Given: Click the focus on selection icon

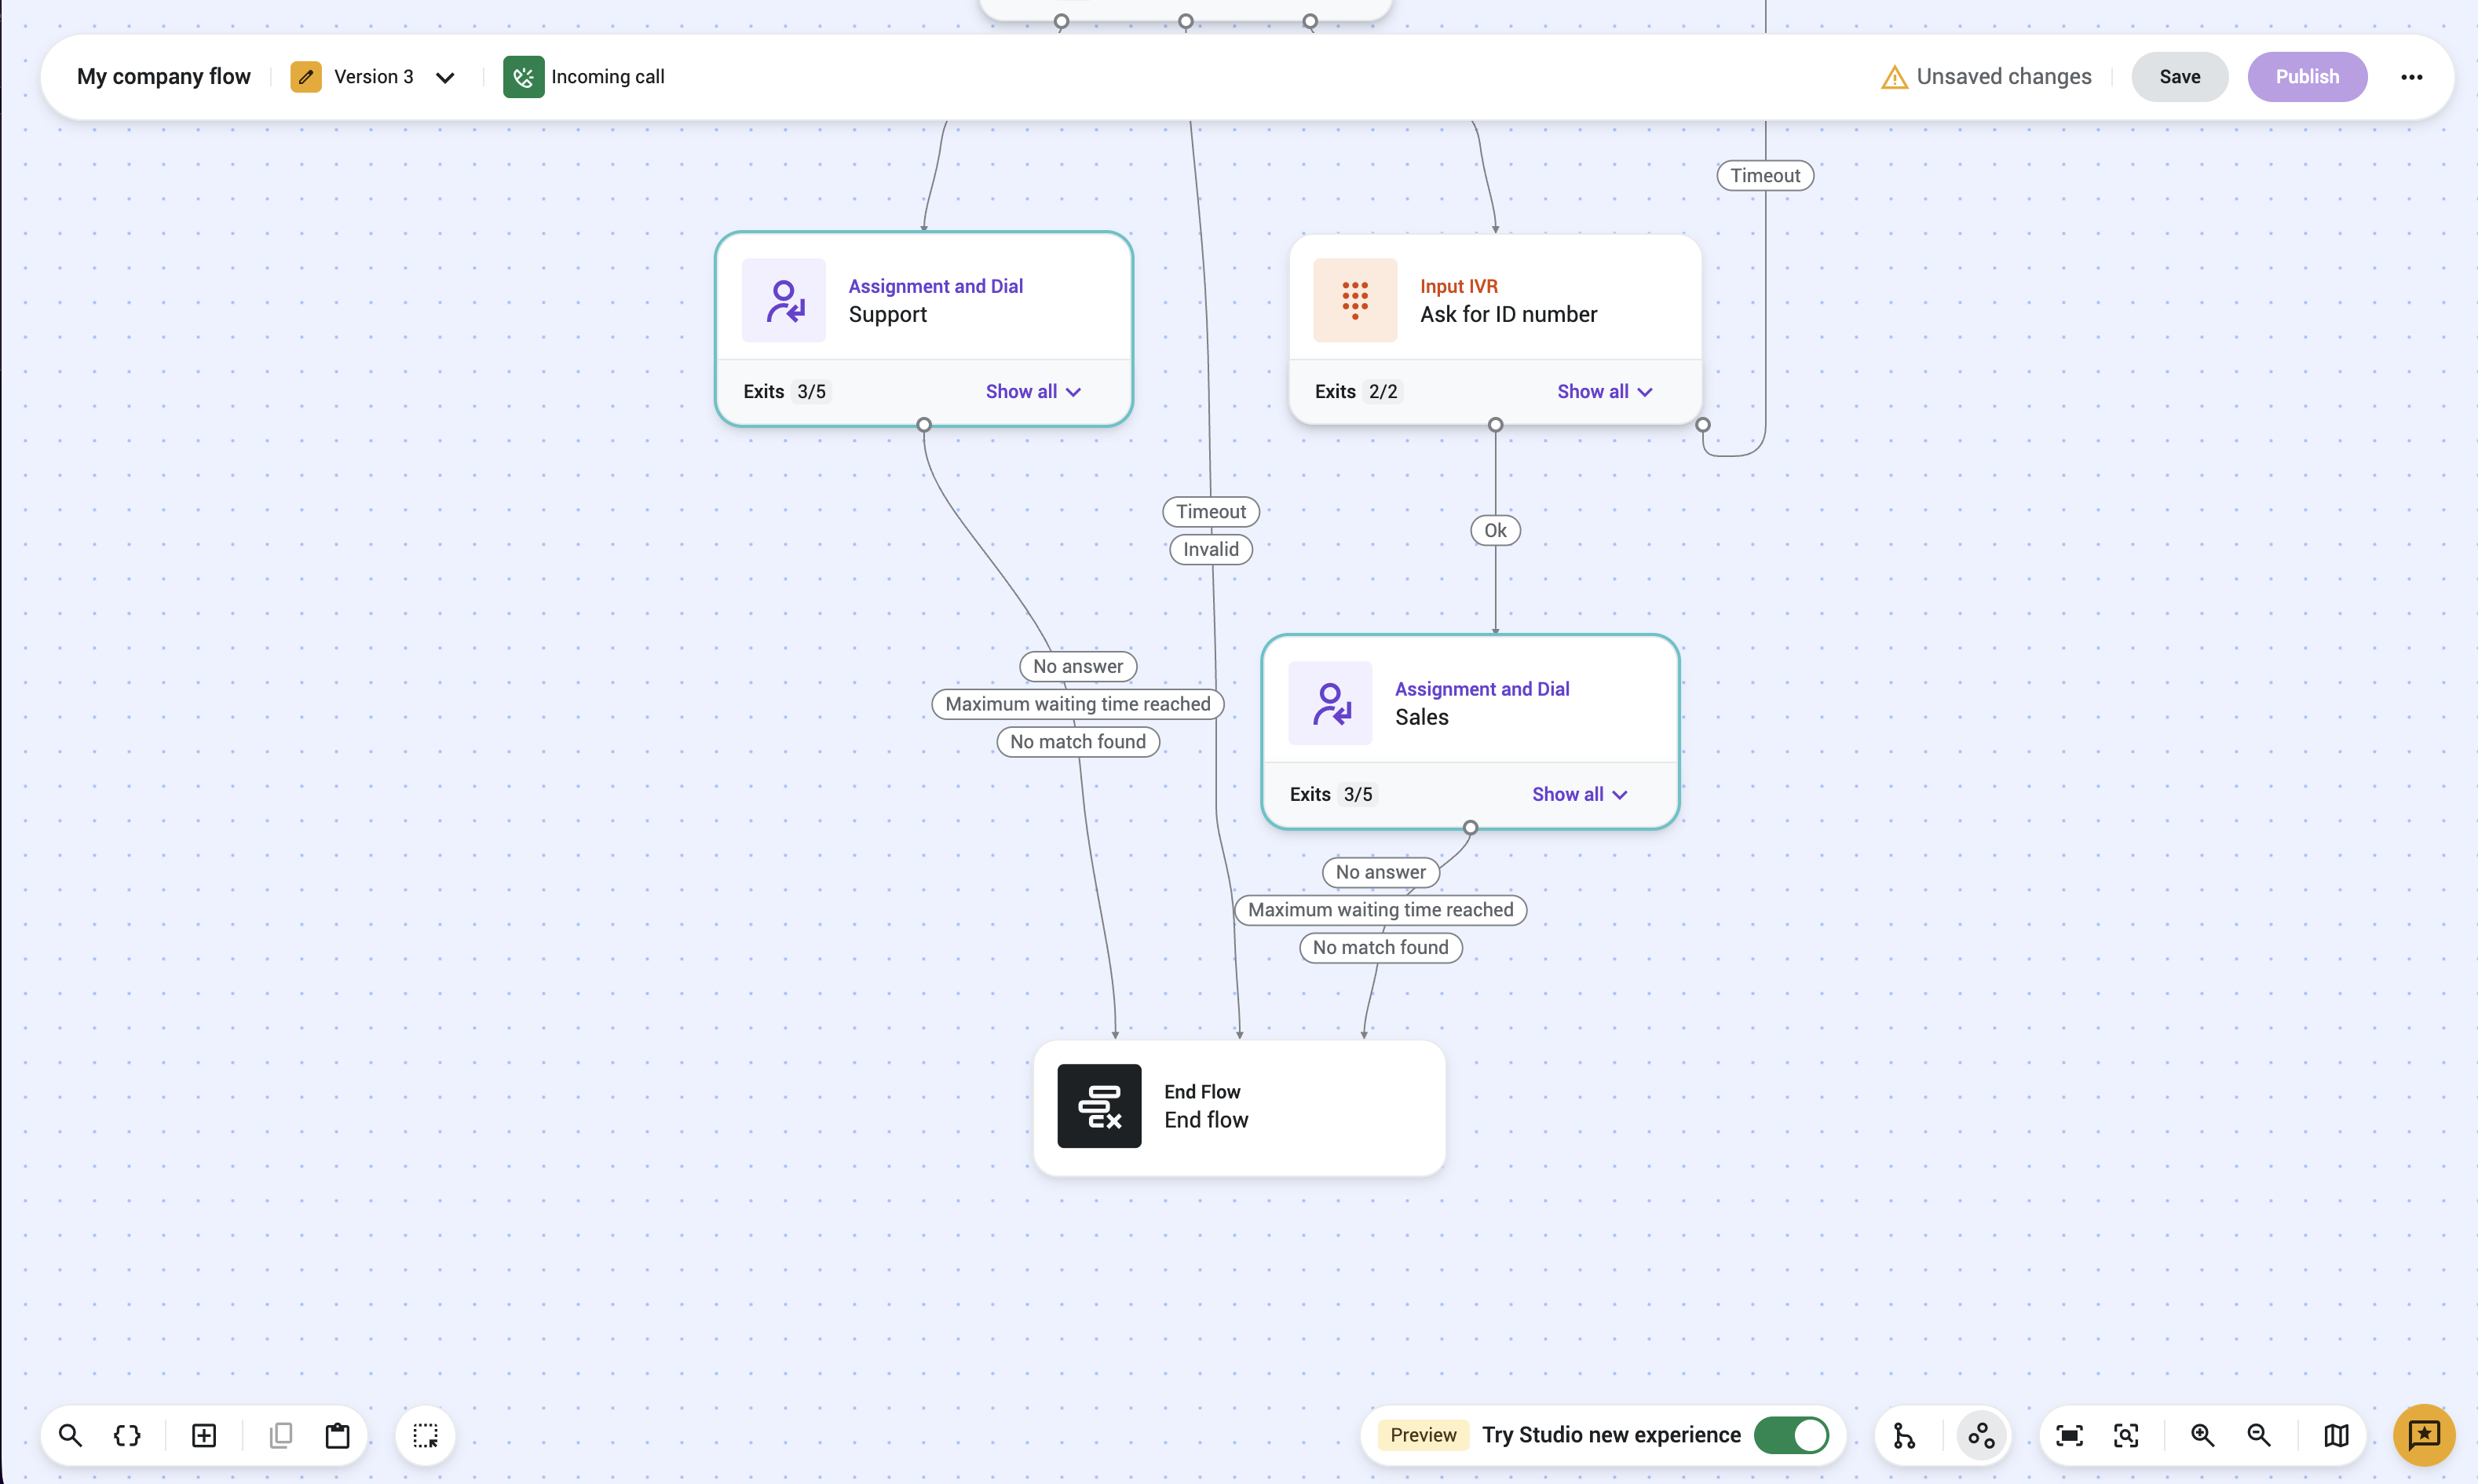Looking at the screenshot, I should point(2126,1436).
